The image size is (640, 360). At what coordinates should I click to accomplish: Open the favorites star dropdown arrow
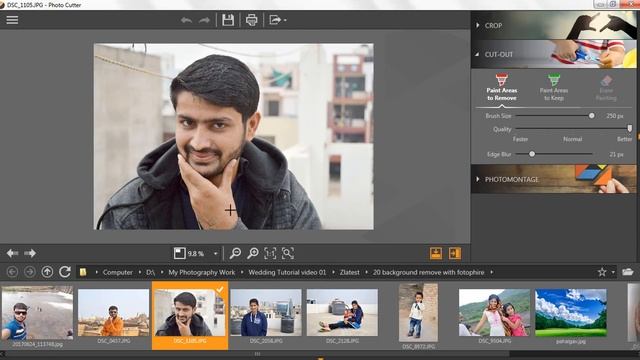point(613,272)
